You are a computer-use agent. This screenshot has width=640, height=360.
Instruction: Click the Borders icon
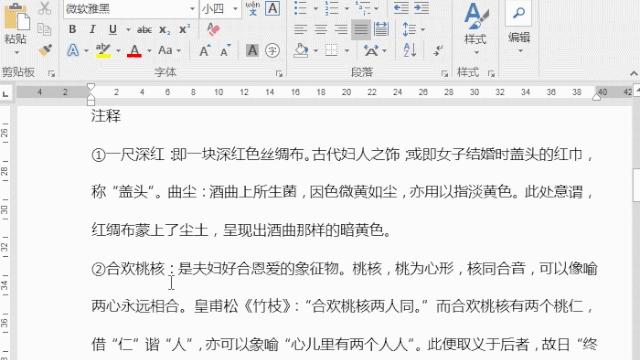coord(331,51)
